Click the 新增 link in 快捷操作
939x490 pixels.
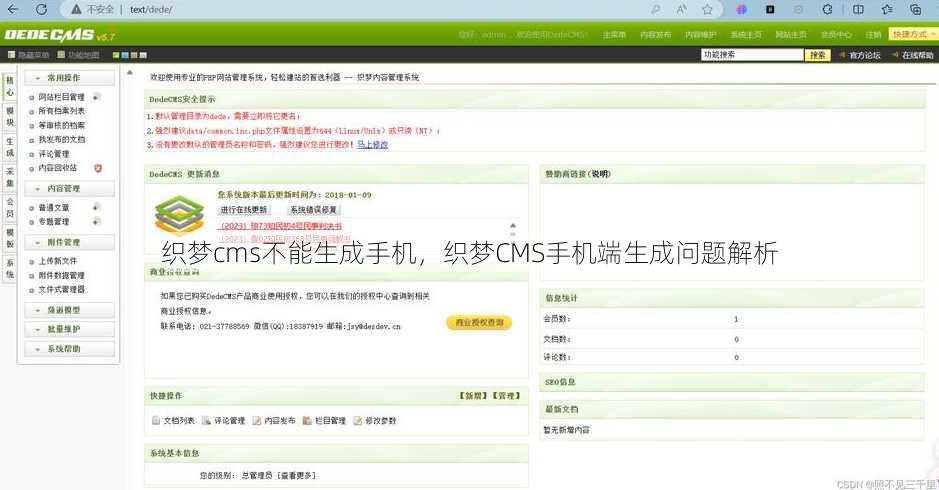tap(474, 396)
